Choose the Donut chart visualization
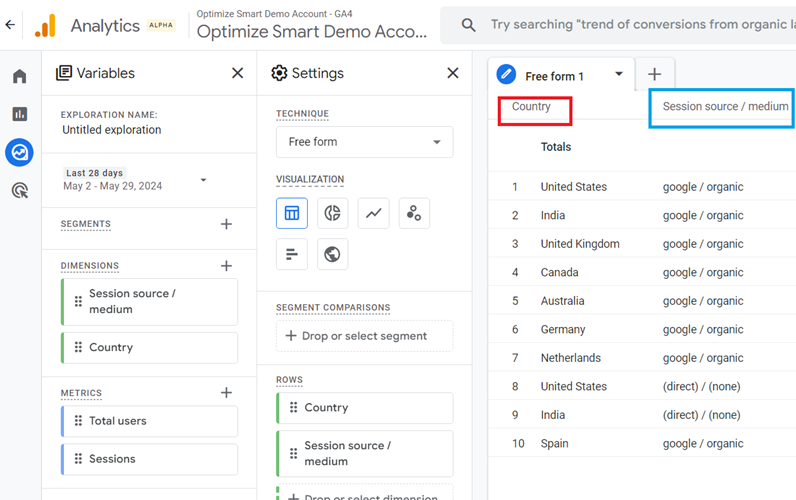The height and width of the screenshot is (500, 796). tap(333, 213)
